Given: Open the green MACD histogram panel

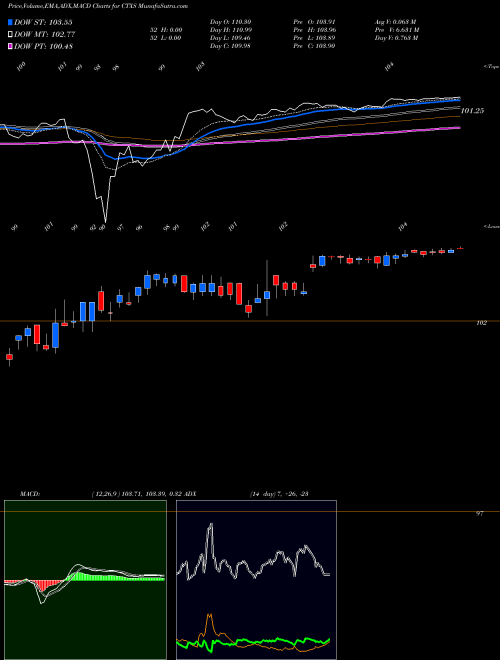Looking at the screenshot, I should click(85, 580).
